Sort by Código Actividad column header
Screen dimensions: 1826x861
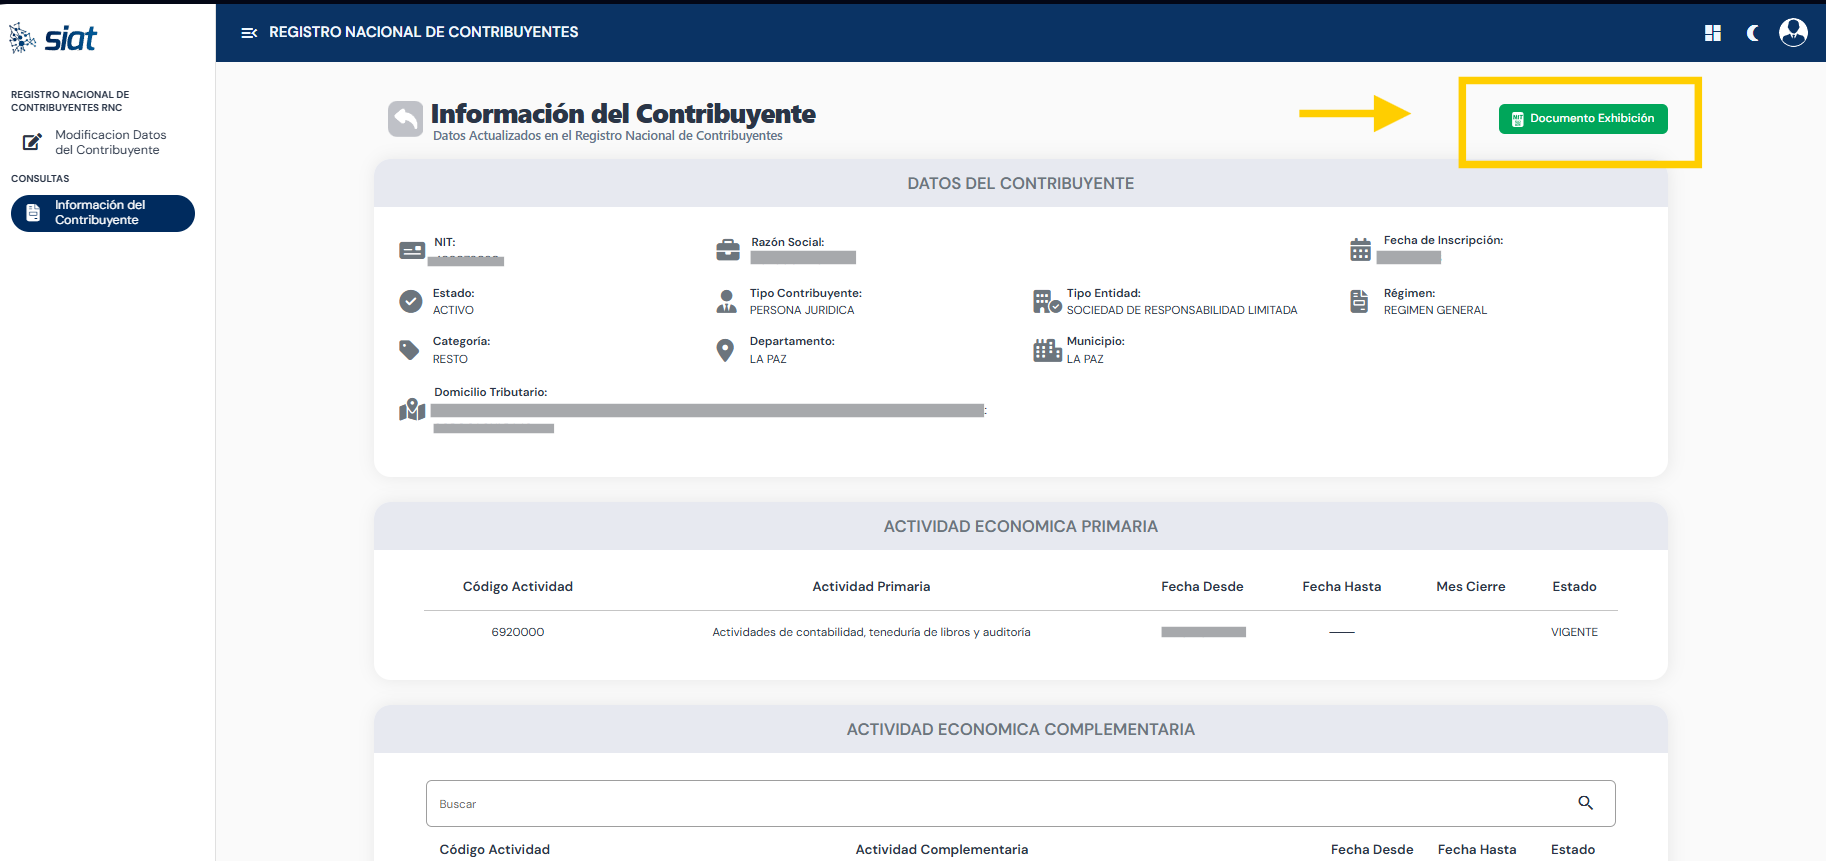click(x=517, y=587)
